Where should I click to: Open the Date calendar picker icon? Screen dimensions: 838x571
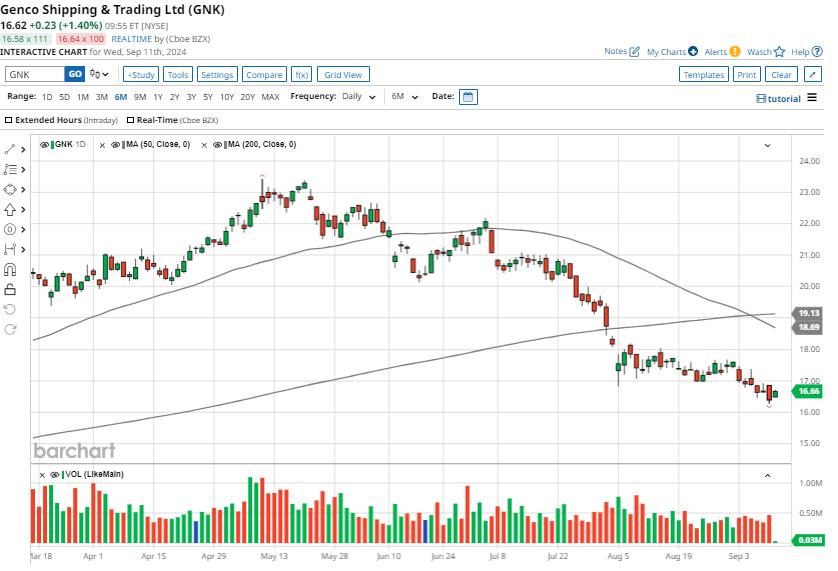coord(468,97)
